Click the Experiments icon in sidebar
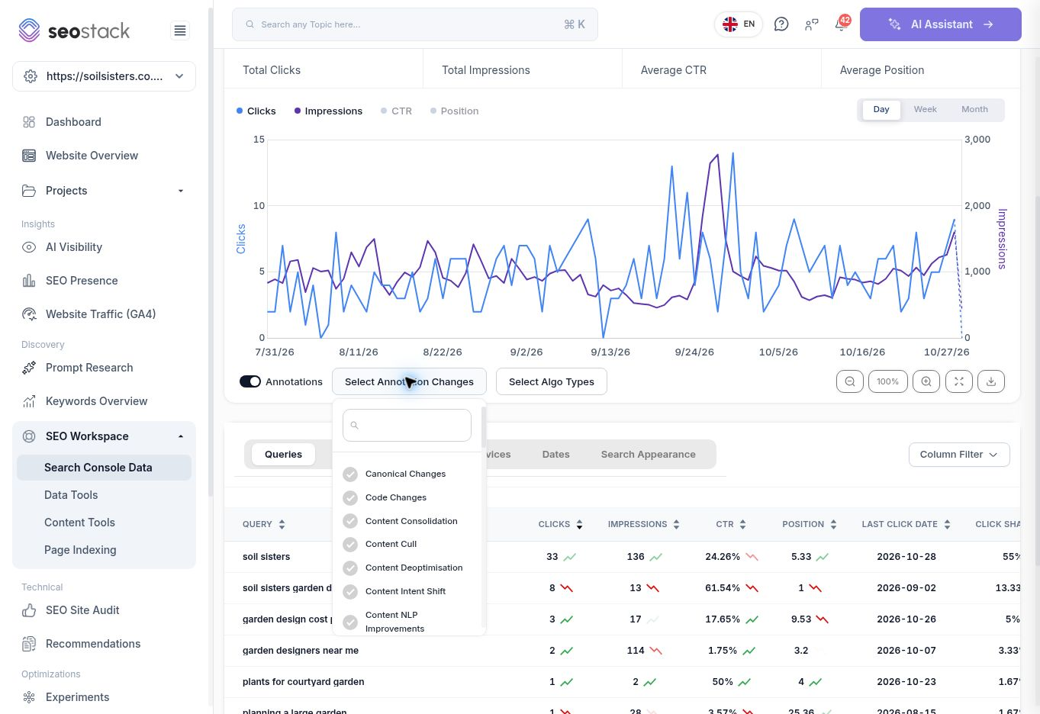 (x=29, y=697)
